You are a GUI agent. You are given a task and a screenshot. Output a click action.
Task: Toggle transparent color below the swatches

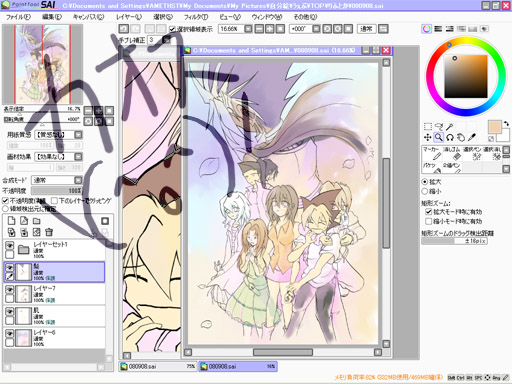pos(491,139)
